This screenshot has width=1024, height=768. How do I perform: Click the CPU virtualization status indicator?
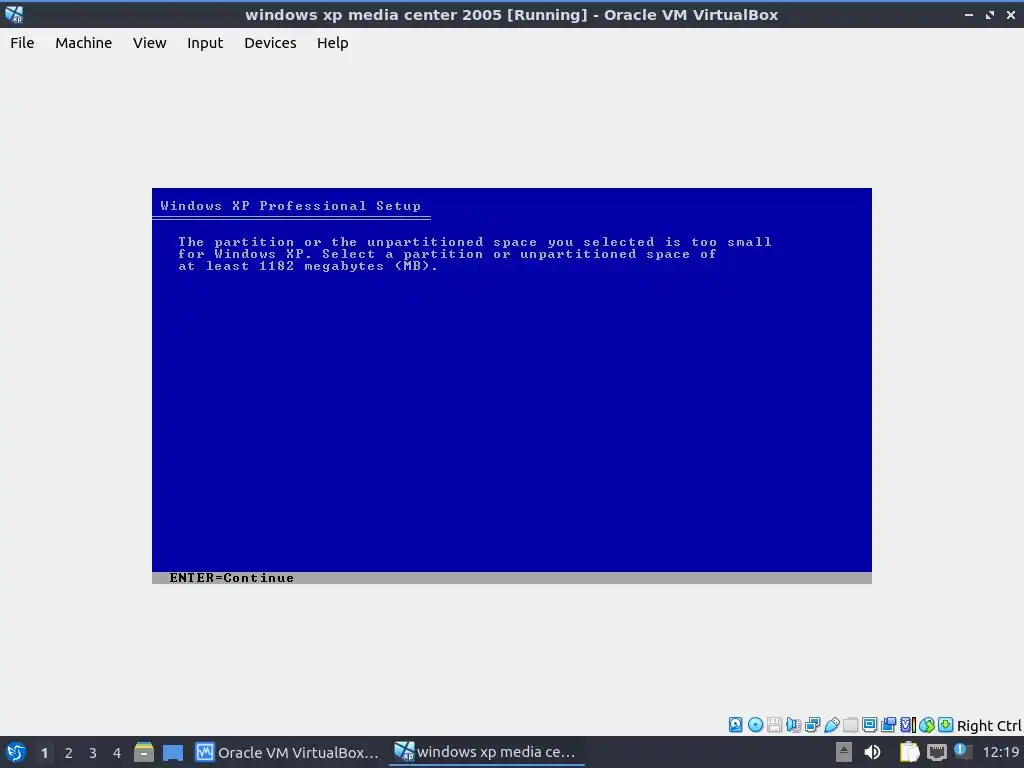pos(908,725)
